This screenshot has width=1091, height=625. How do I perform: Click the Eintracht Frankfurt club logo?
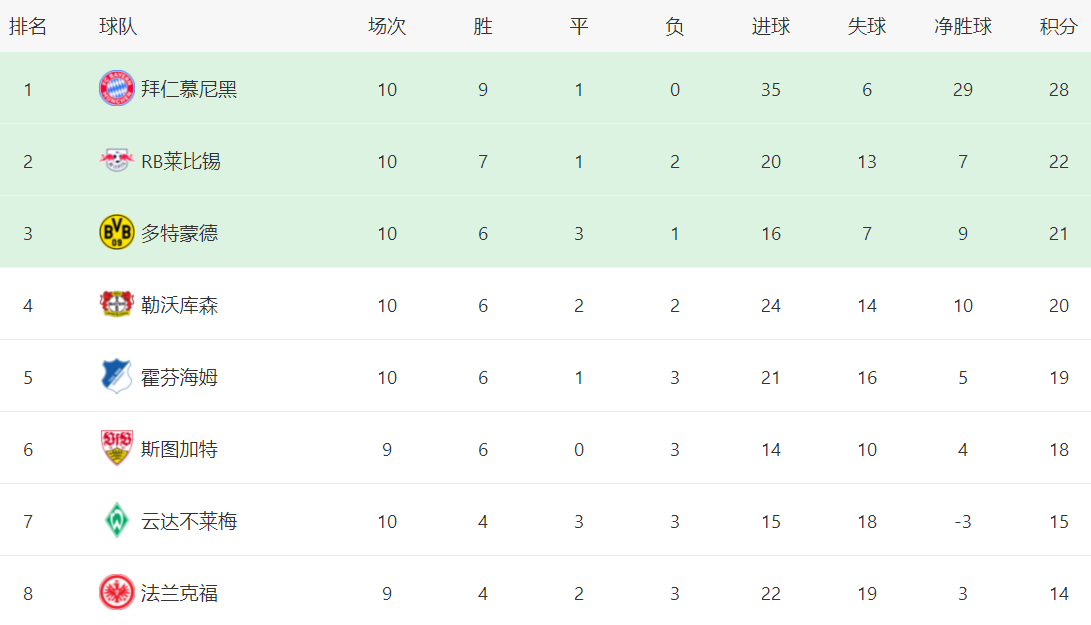click(x=117, y=593)
